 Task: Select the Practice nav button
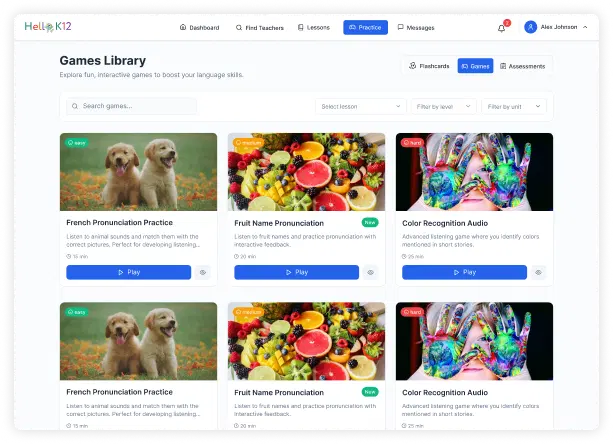pos(366,27)
